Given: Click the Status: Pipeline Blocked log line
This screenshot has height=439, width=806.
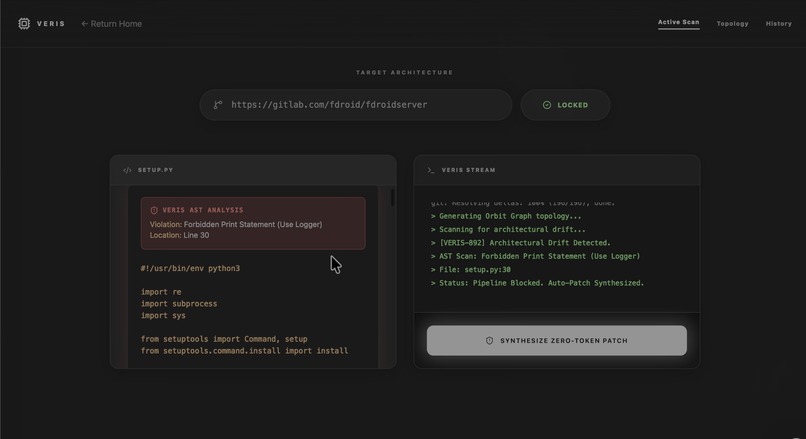Looking at the screenshot, I should coord(537,283).
